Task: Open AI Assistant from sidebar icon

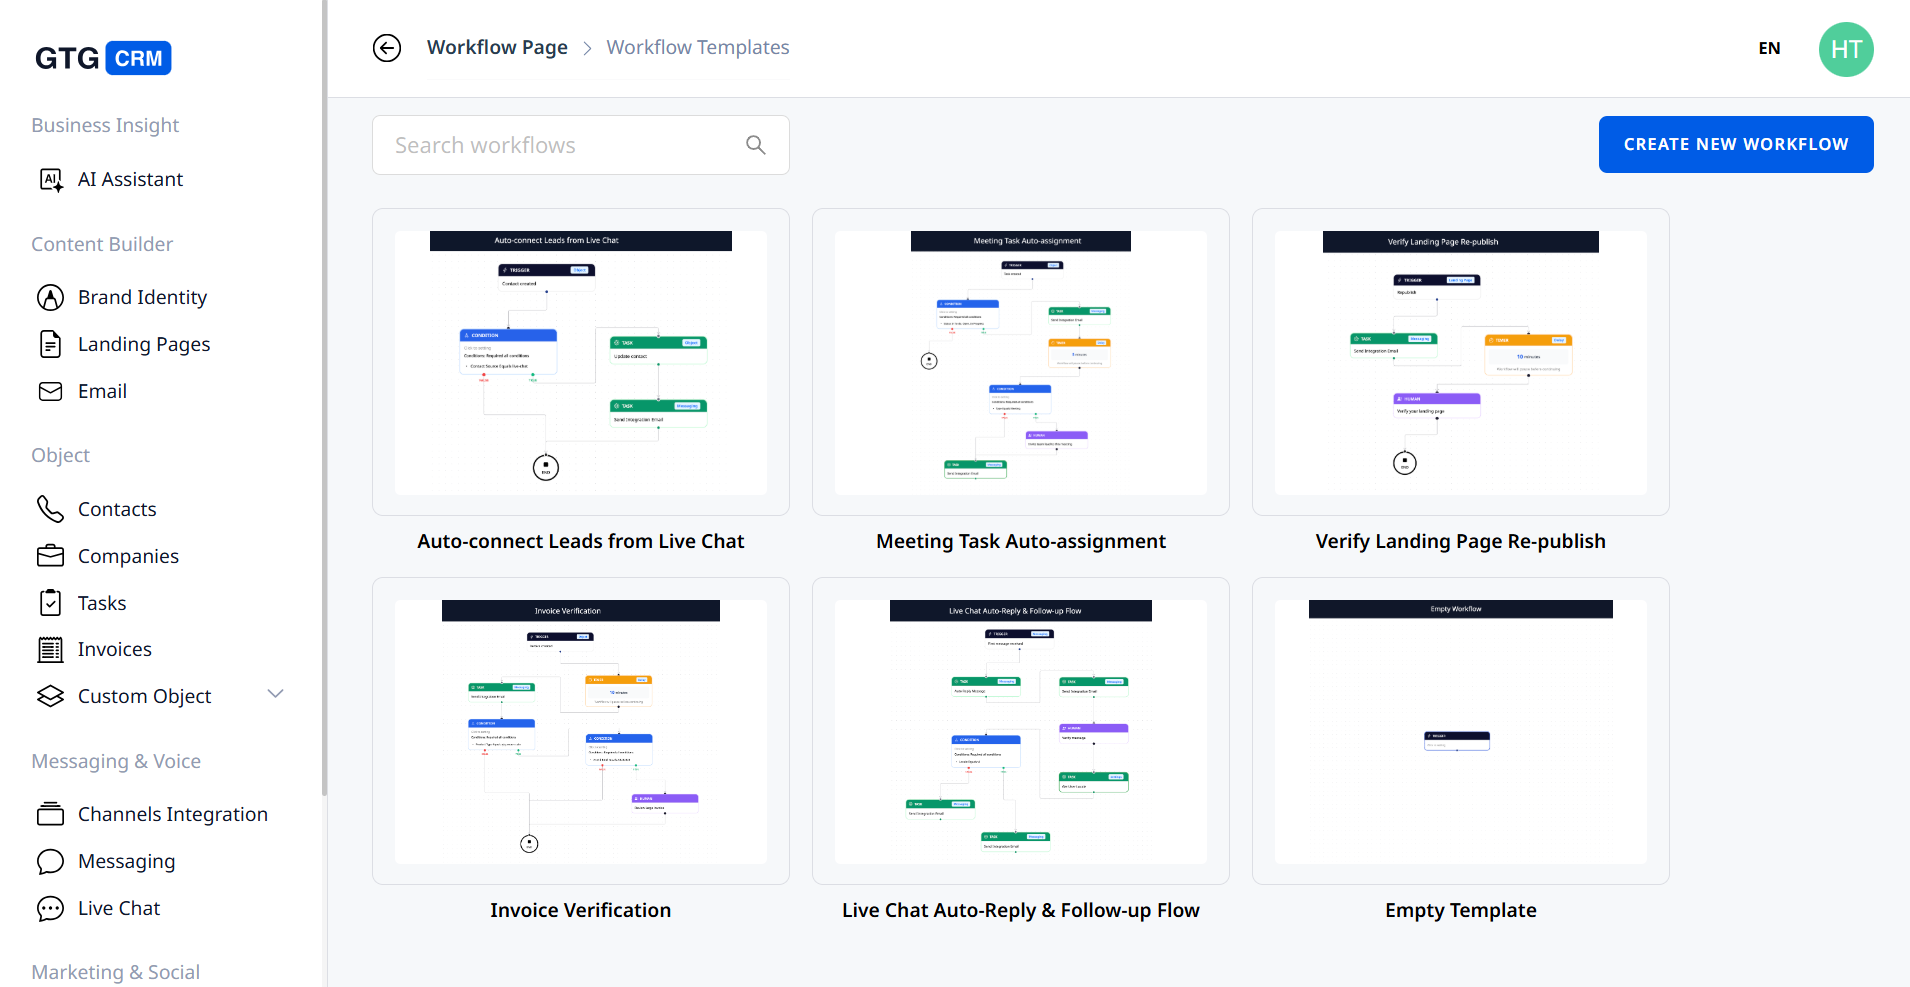Action: click(50, 180)
